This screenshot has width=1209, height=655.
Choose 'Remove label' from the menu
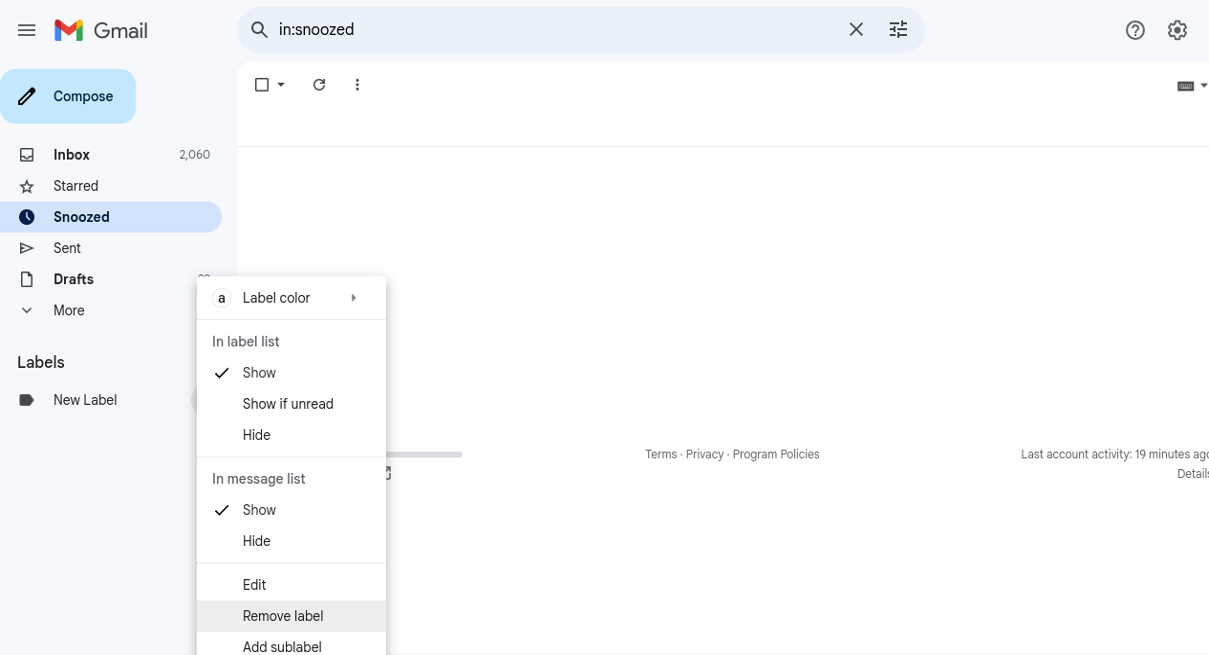click(x=283, y=615)
